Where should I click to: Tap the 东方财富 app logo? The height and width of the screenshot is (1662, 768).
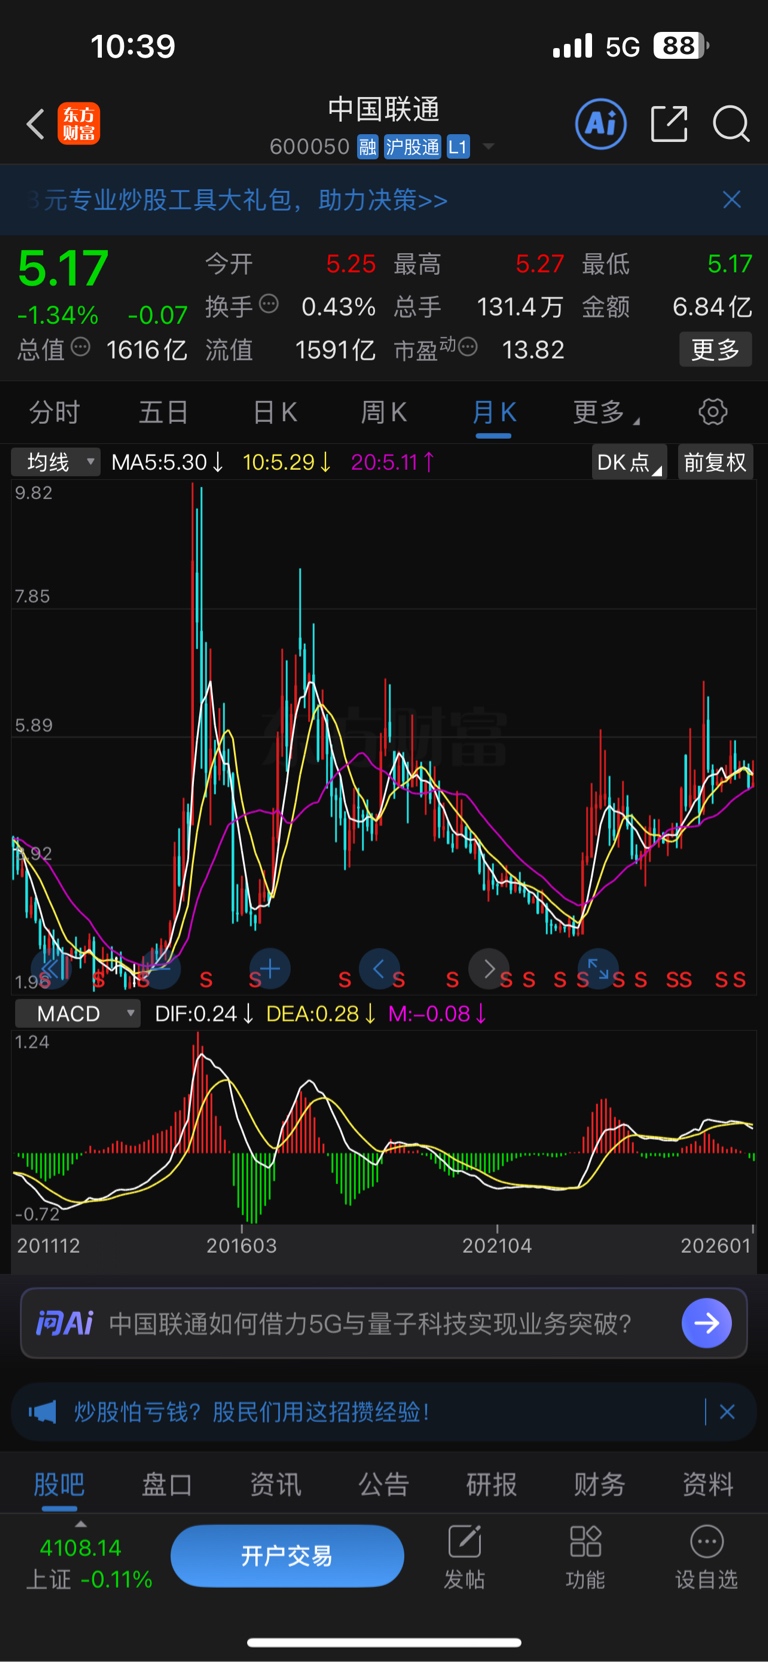(79, 124)
